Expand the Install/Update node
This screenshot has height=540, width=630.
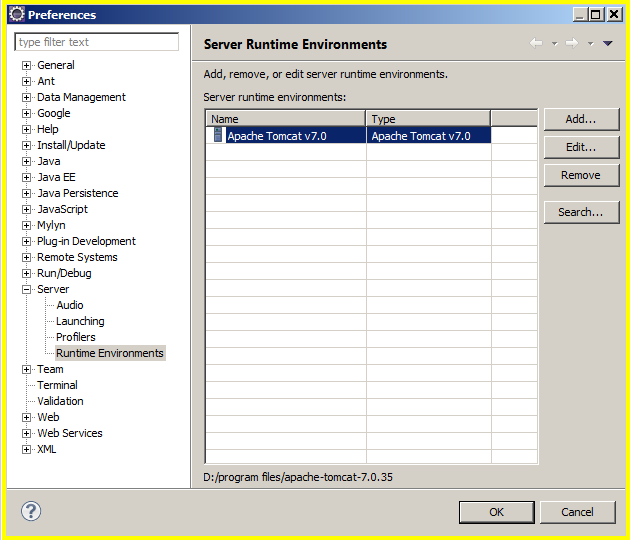click(26, 145)
